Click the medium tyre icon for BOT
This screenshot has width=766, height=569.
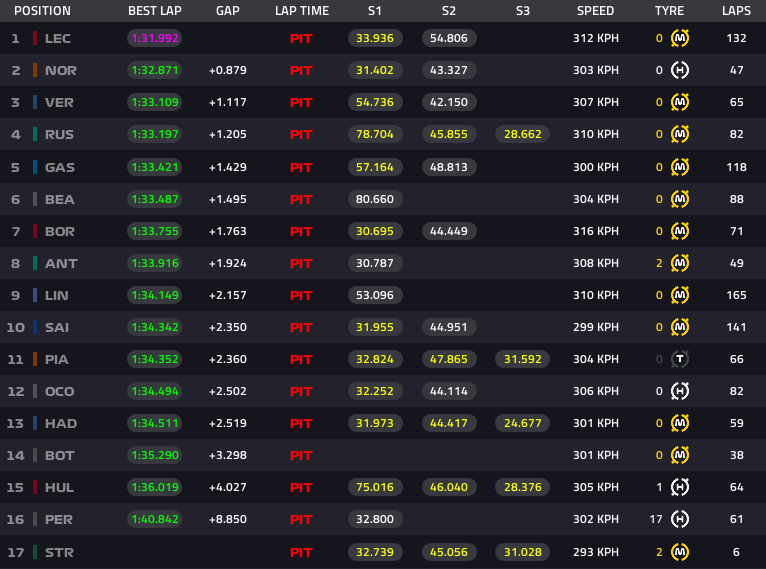pos(680,456)
